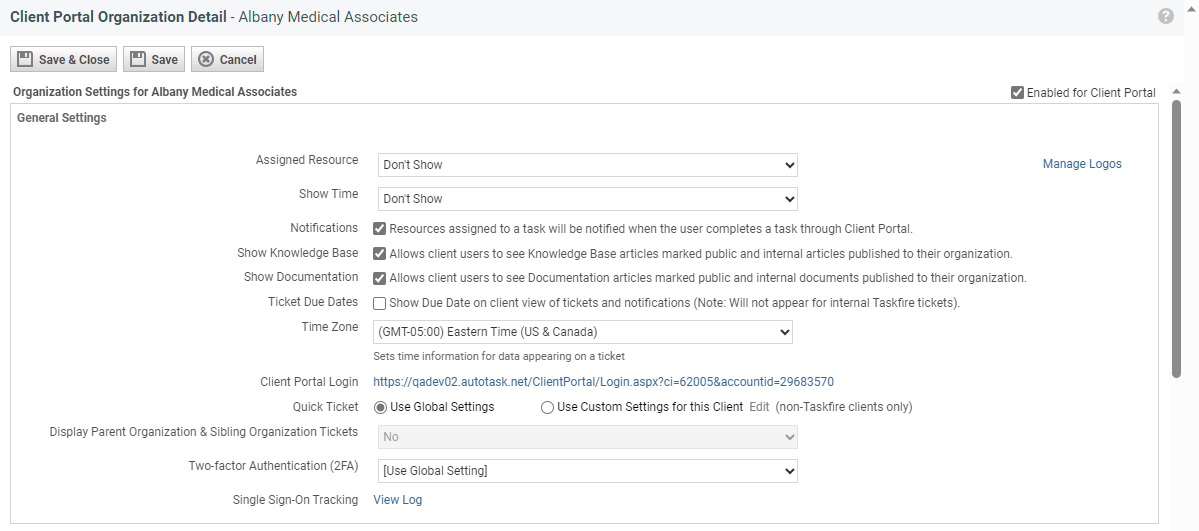Enable the Ticket Due Dates checkbox

click(x=380, y=303)
